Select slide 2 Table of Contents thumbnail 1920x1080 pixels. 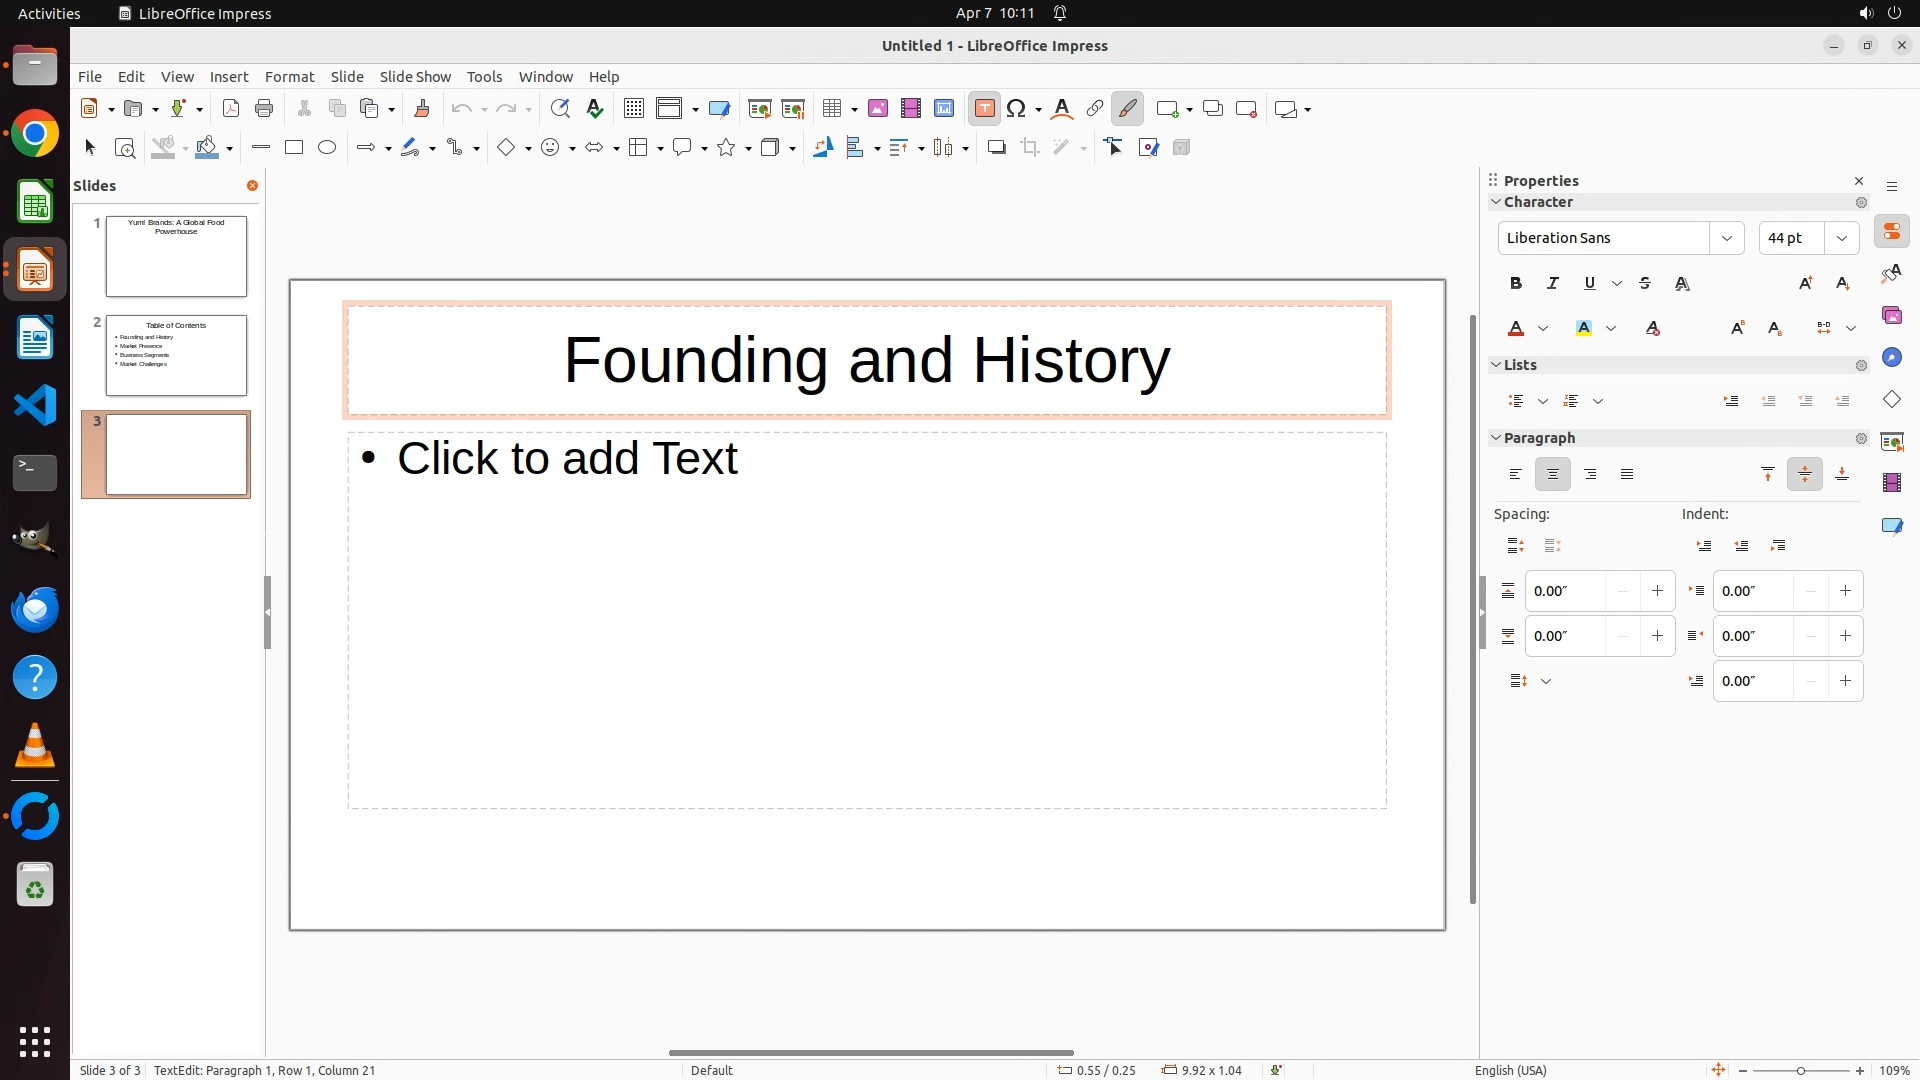176,355
